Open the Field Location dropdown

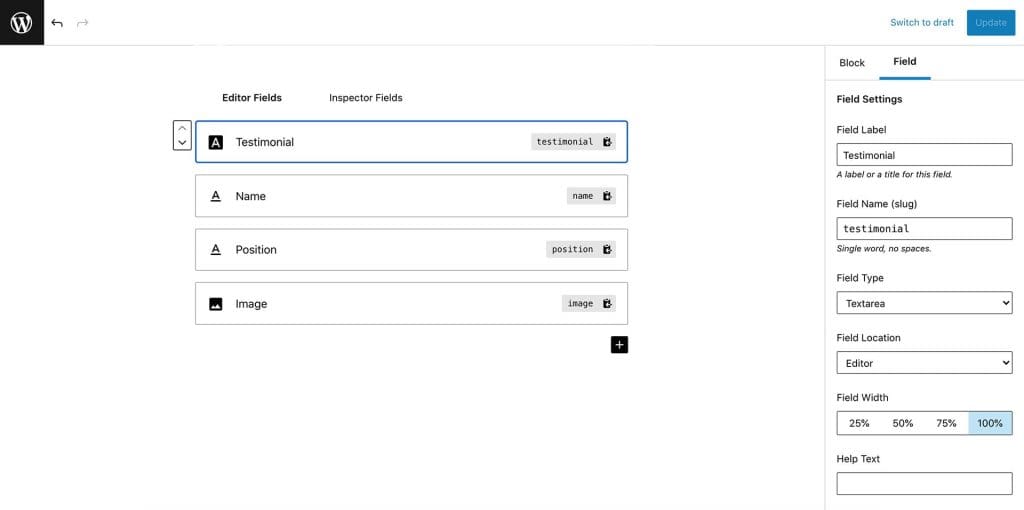[924, 363]
